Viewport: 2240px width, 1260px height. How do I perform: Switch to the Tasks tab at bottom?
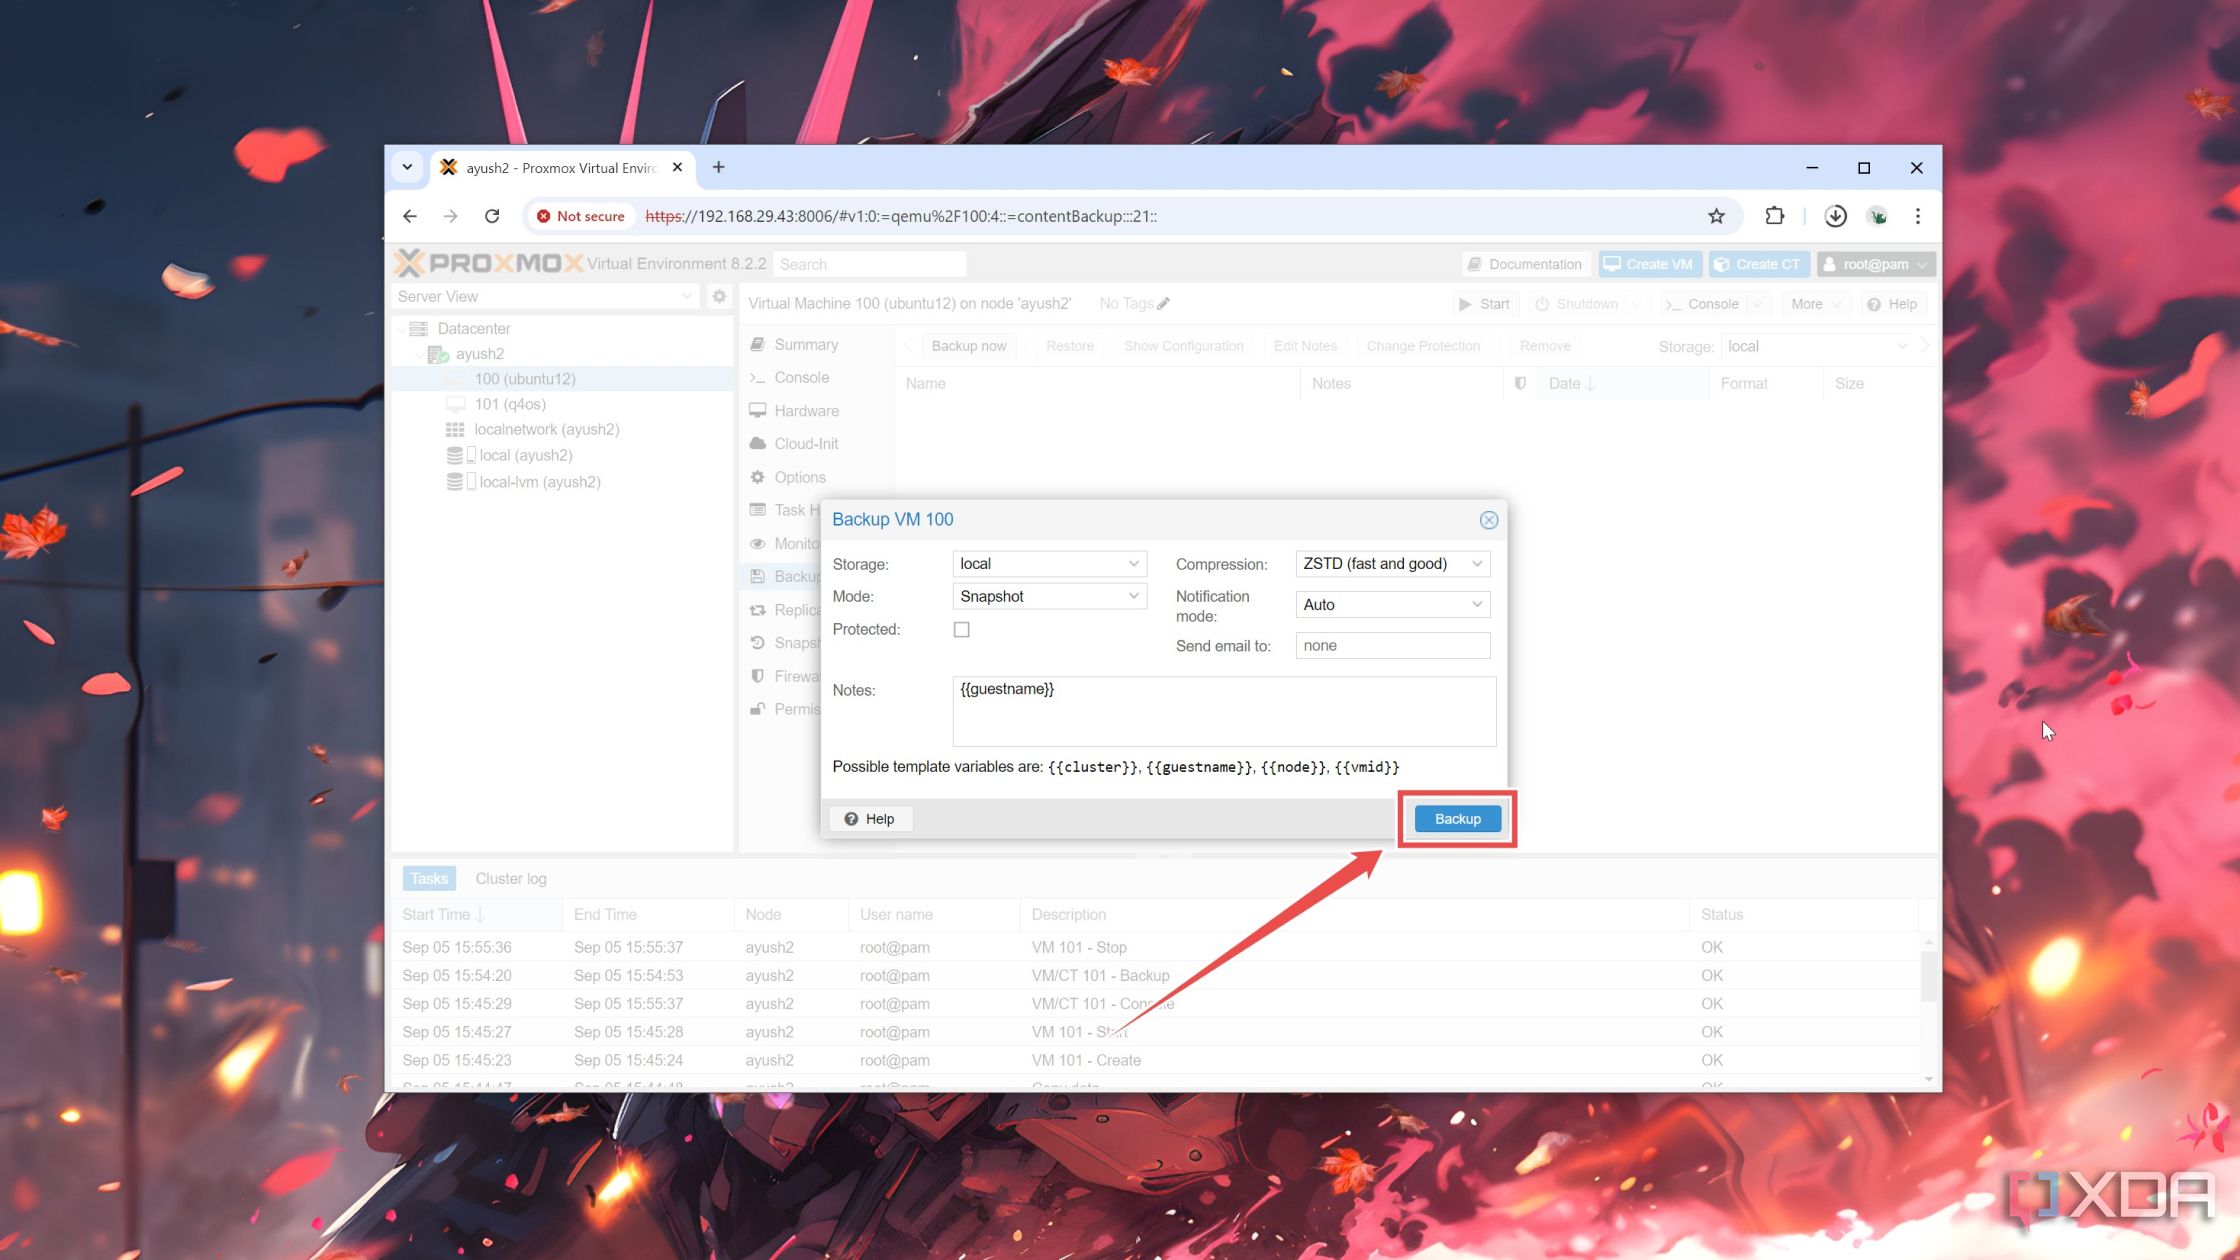pyautogui.click(x=428, y=877)
